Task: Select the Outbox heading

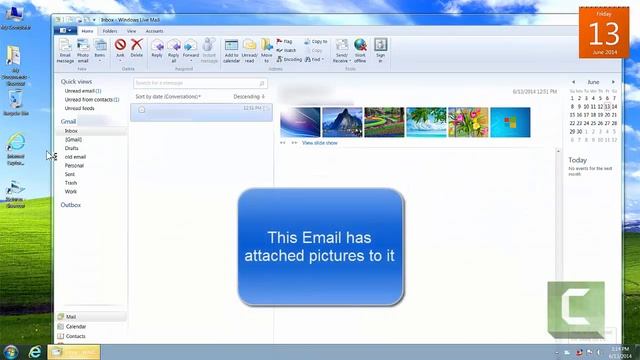Action: click(x=71, y=205)
